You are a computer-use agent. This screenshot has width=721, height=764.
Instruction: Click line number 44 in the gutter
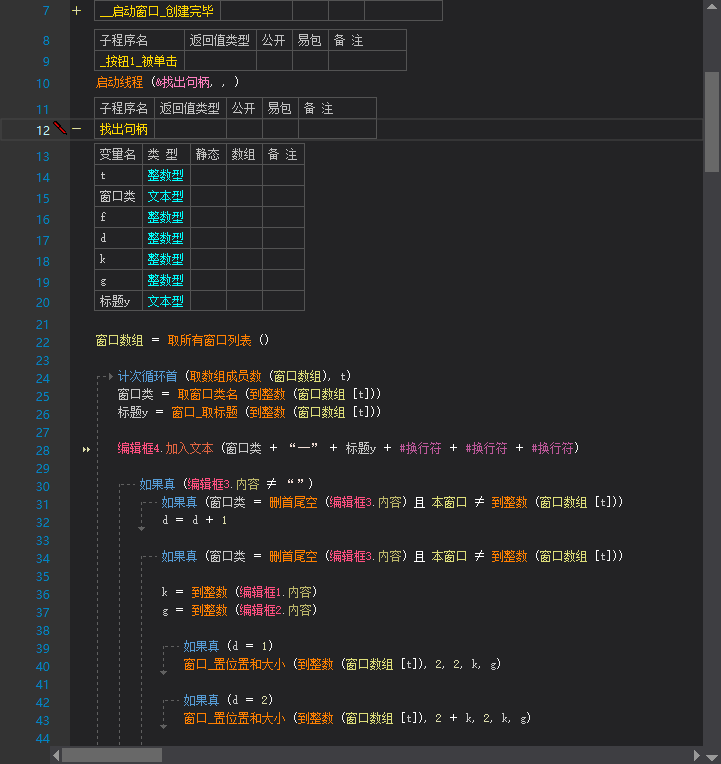tap(43, 739)
